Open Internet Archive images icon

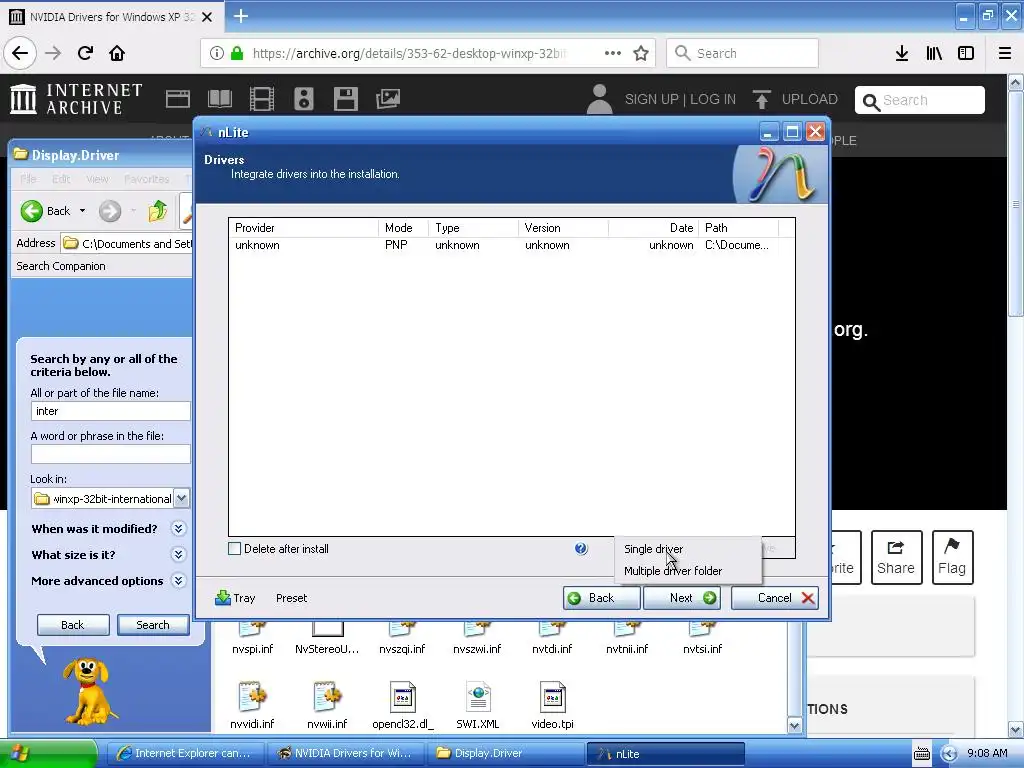click(x=388, y=99)
